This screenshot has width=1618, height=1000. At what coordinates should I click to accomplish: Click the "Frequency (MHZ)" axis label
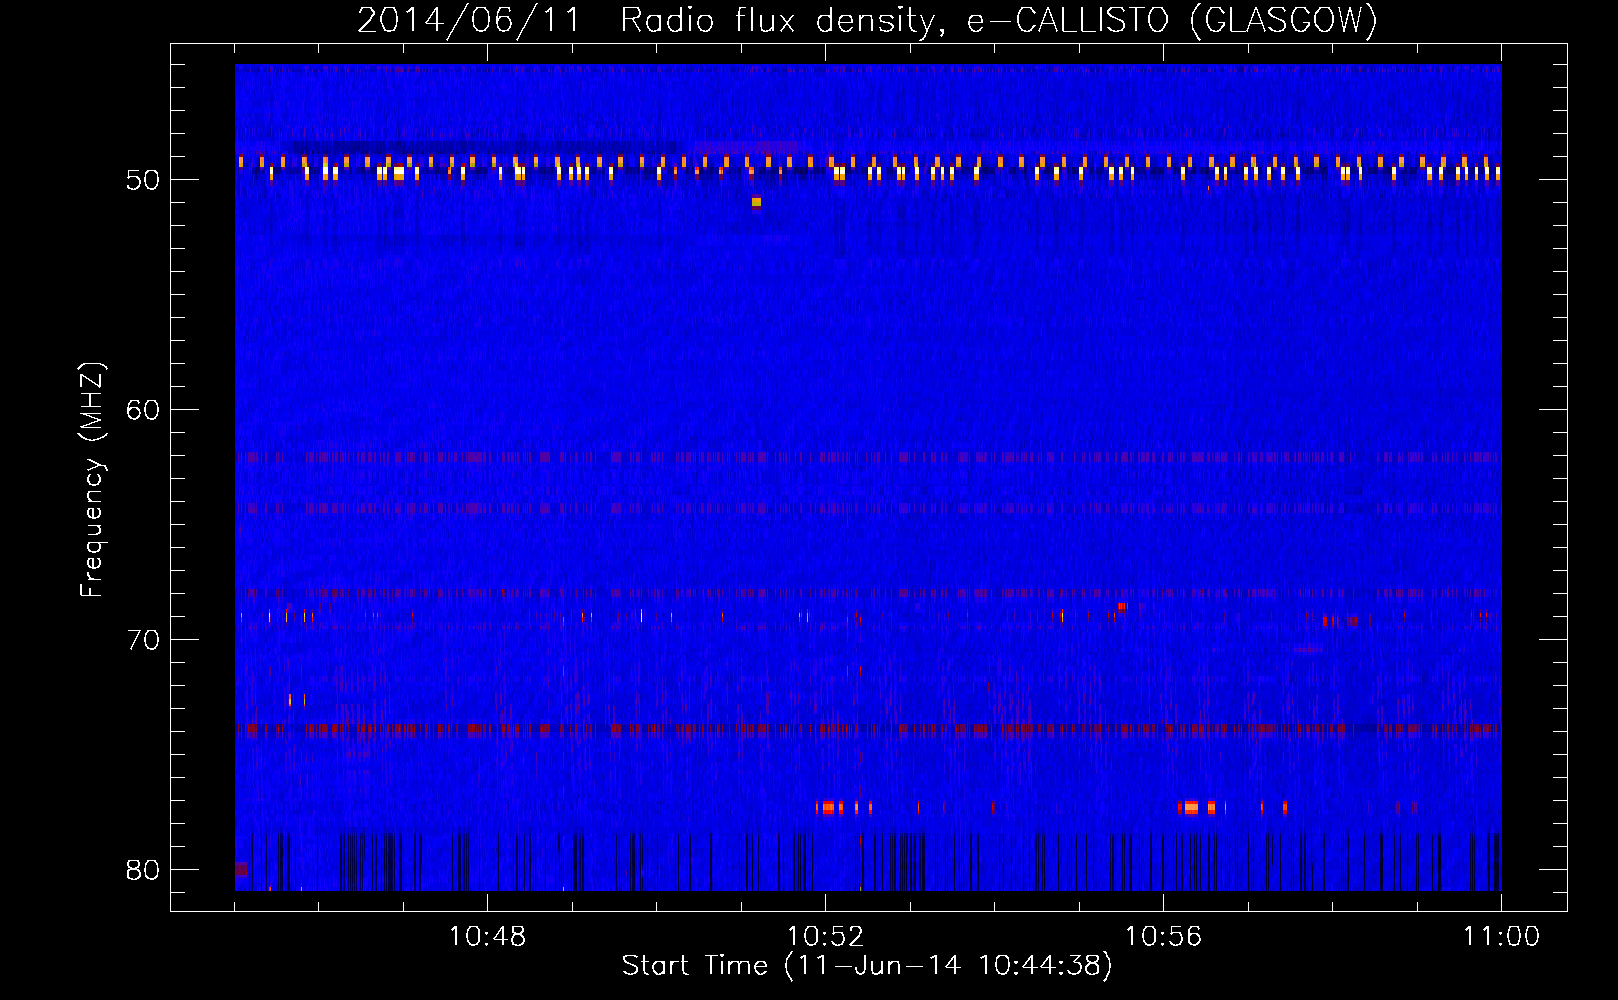point(92,480)
